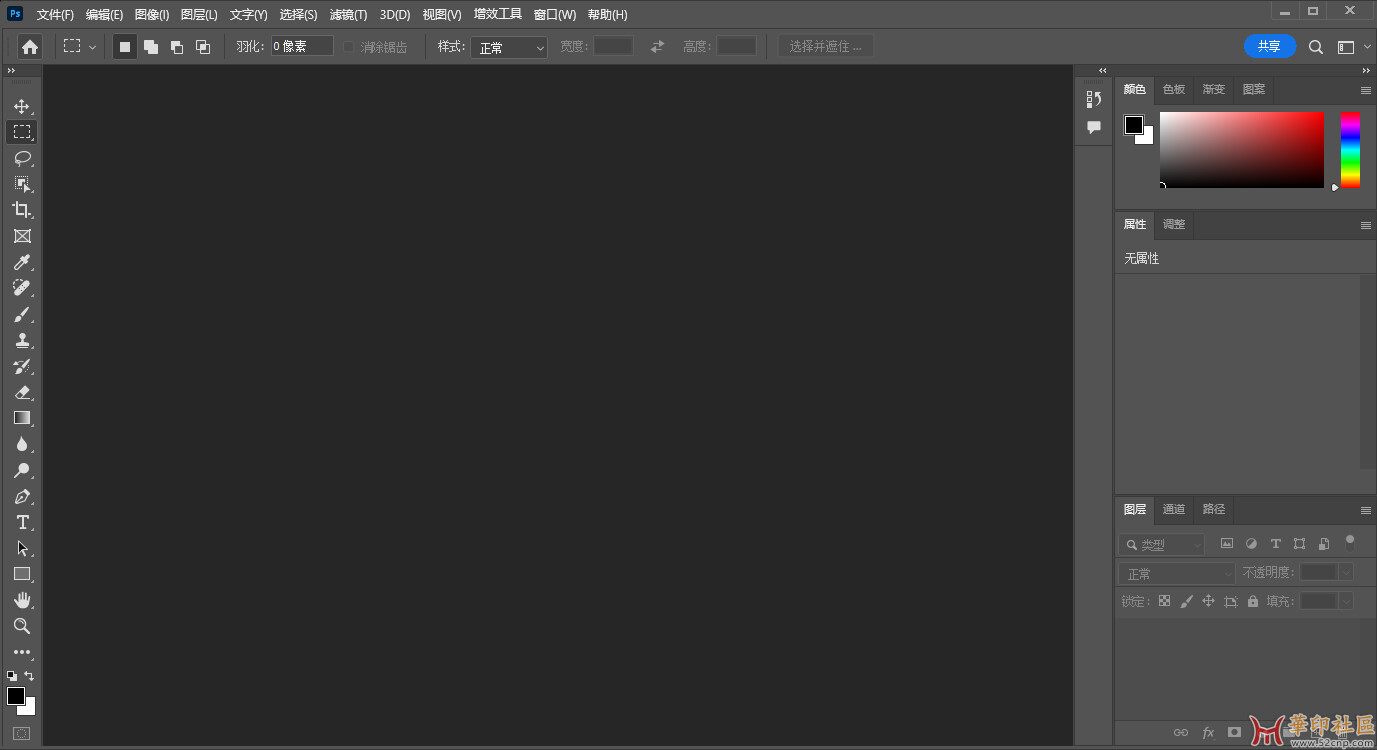Click the blue 共享 button
The width and height of the screenshot is (1377, 750).
(1269, 46)
